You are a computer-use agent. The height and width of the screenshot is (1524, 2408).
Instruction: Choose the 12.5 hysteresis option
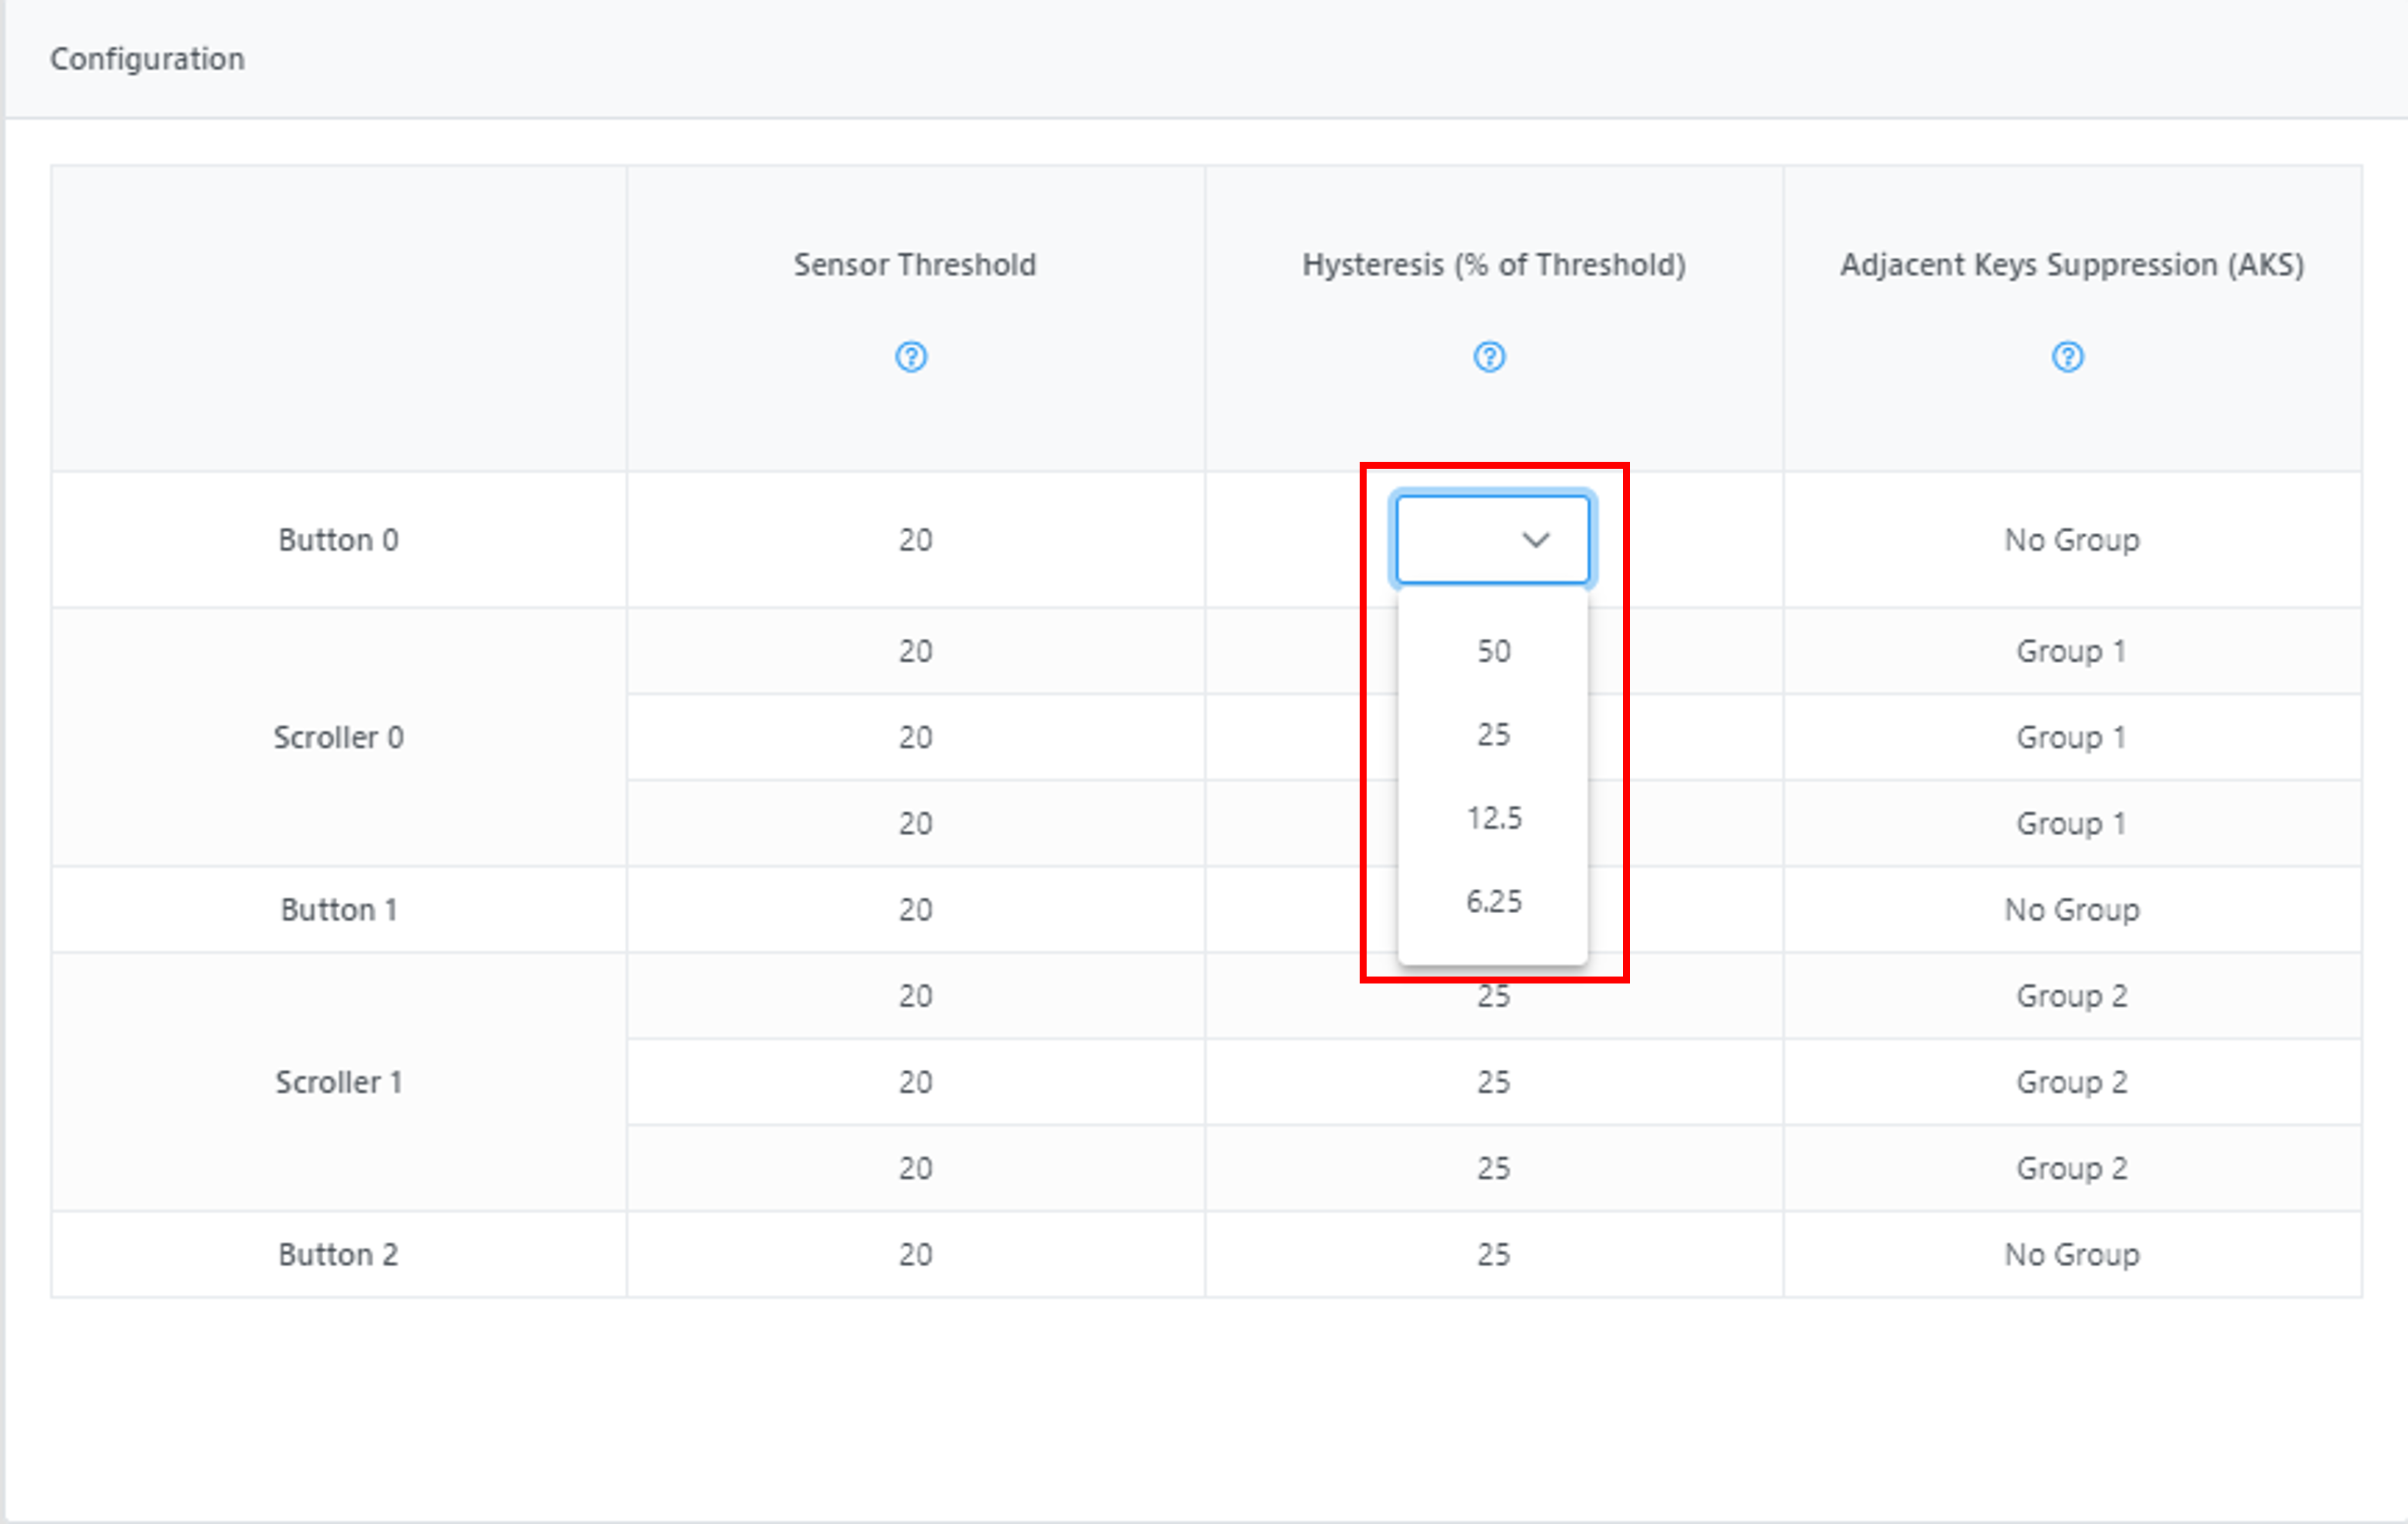1493,818
